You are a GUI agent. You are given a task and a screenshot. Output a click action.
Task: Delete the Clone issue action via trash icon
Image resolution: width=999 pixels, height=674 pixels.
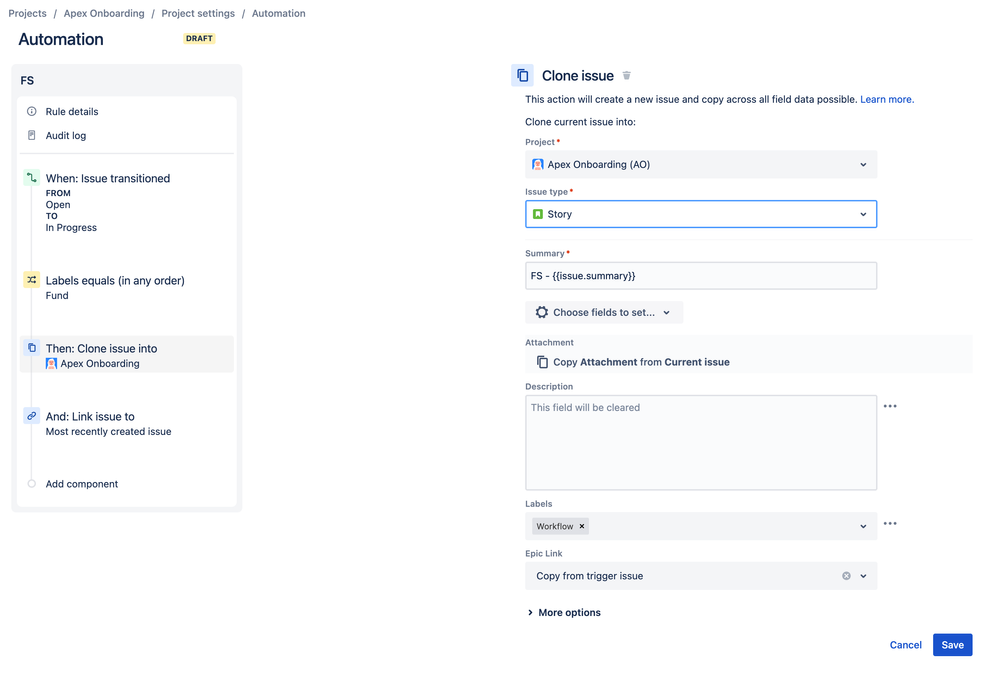pos(626,76)
